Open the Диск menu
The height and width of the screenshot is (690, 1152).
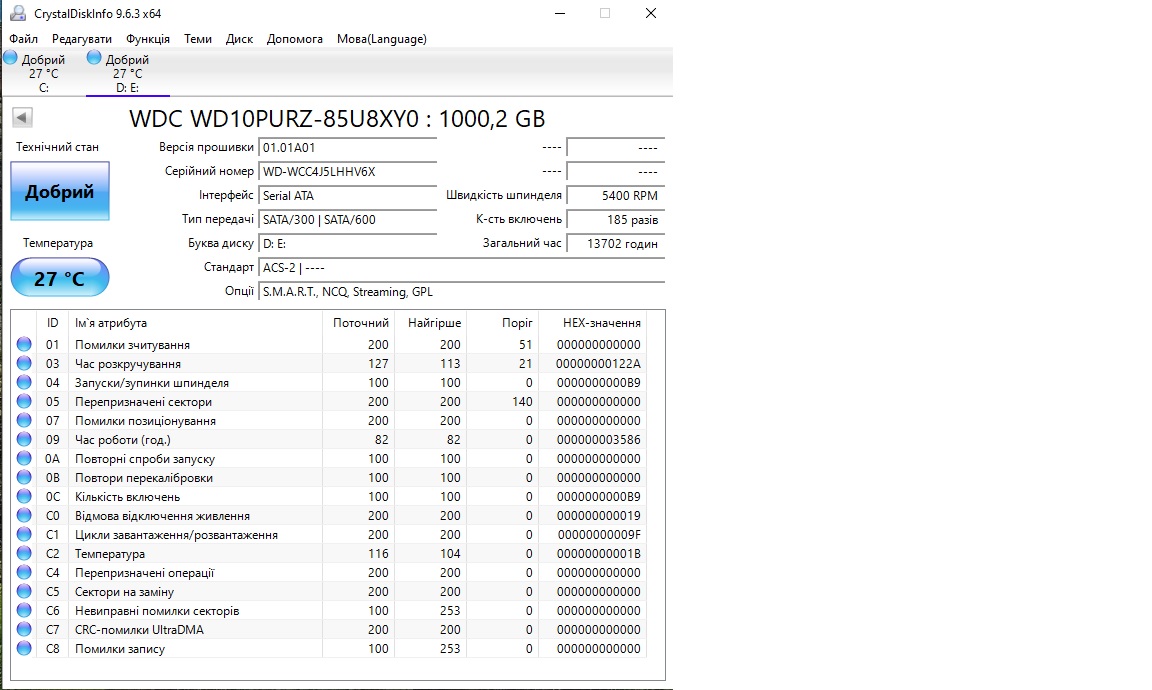point(239,39)
